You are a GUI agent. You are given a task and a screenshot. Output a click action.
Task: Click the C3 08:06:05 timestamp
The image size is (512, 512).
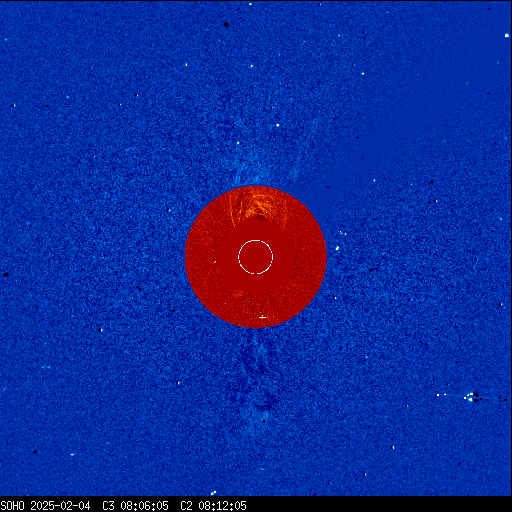point(135,506)
